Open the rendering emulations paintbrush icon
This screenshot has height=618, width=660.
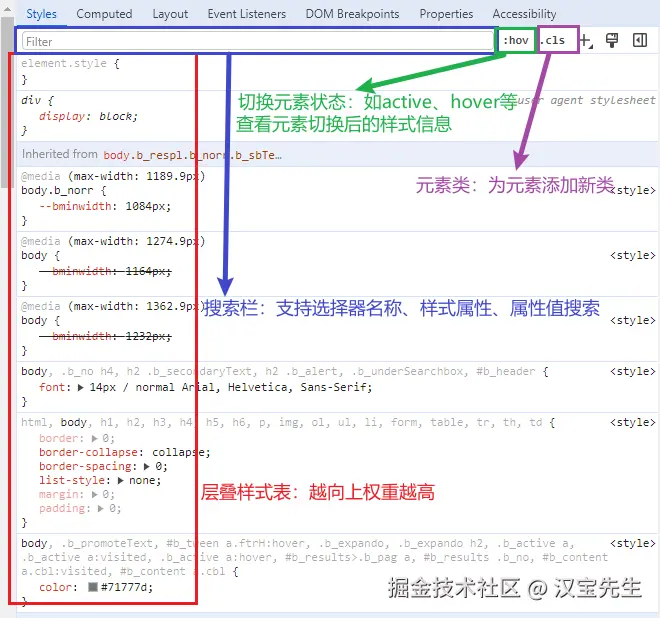[x=612, y=40]
